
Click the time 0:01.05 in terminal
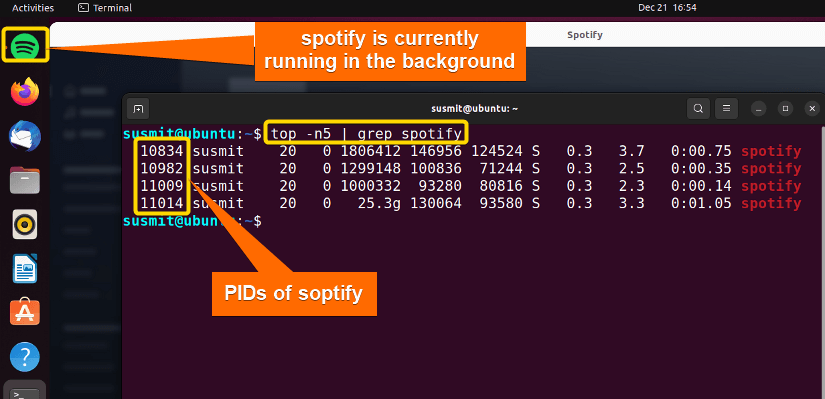tap(701, 203)
